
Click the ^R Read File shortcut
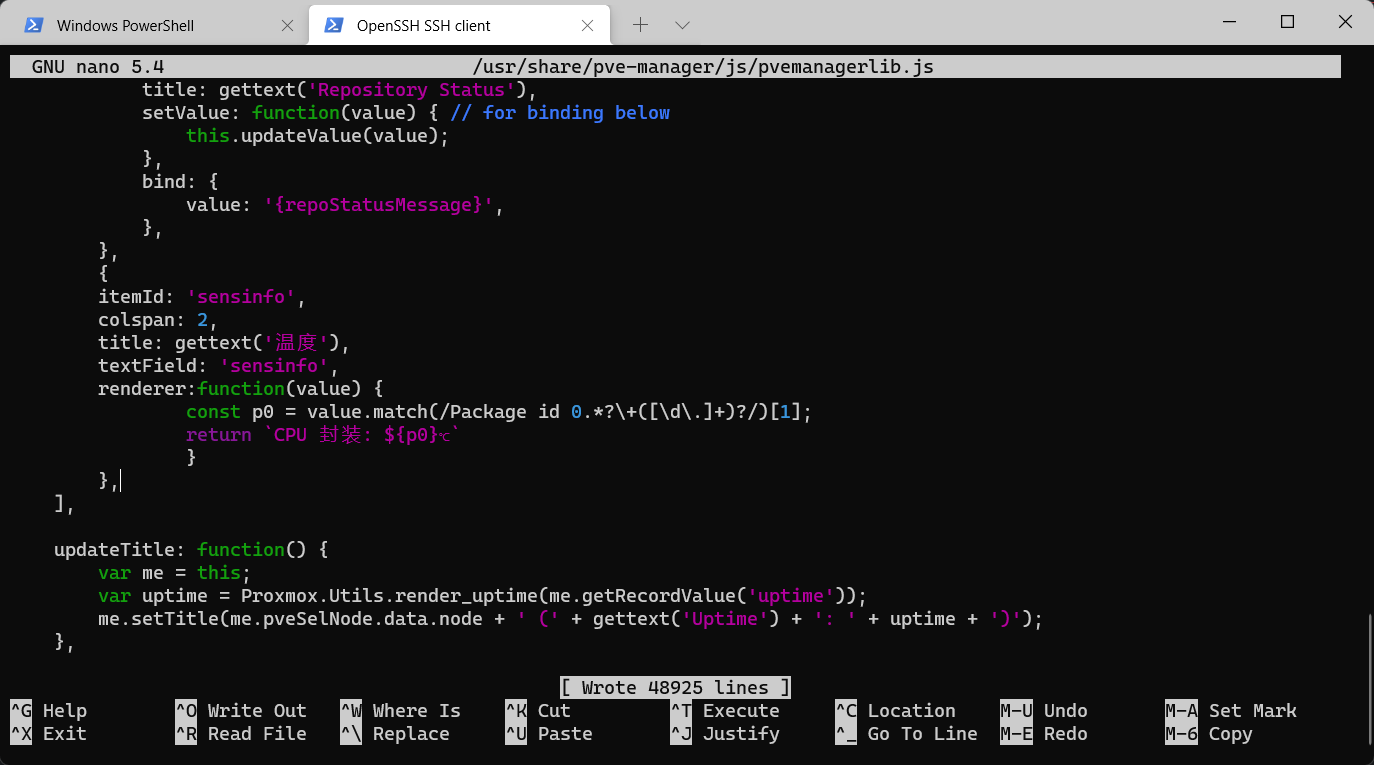coord(241,734)
